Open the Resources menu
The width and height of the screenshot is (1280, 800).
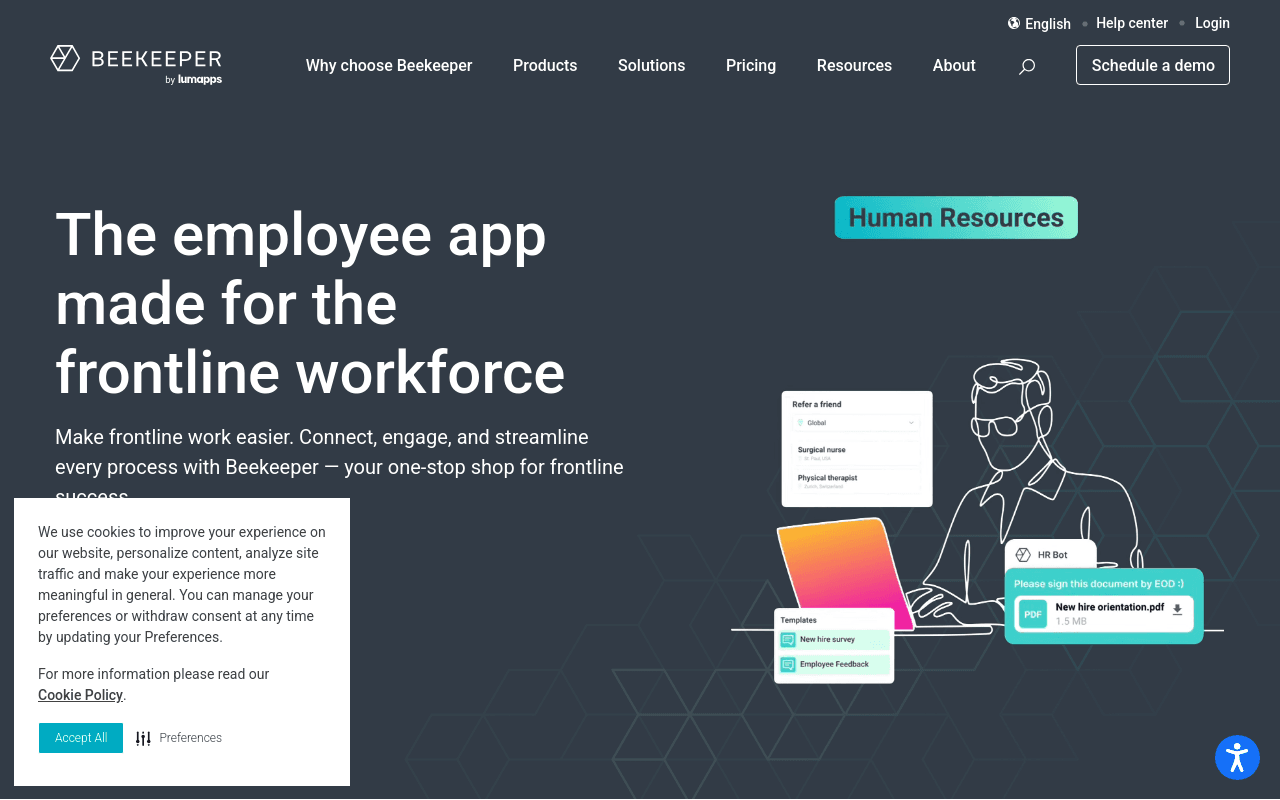coord(854,65)
